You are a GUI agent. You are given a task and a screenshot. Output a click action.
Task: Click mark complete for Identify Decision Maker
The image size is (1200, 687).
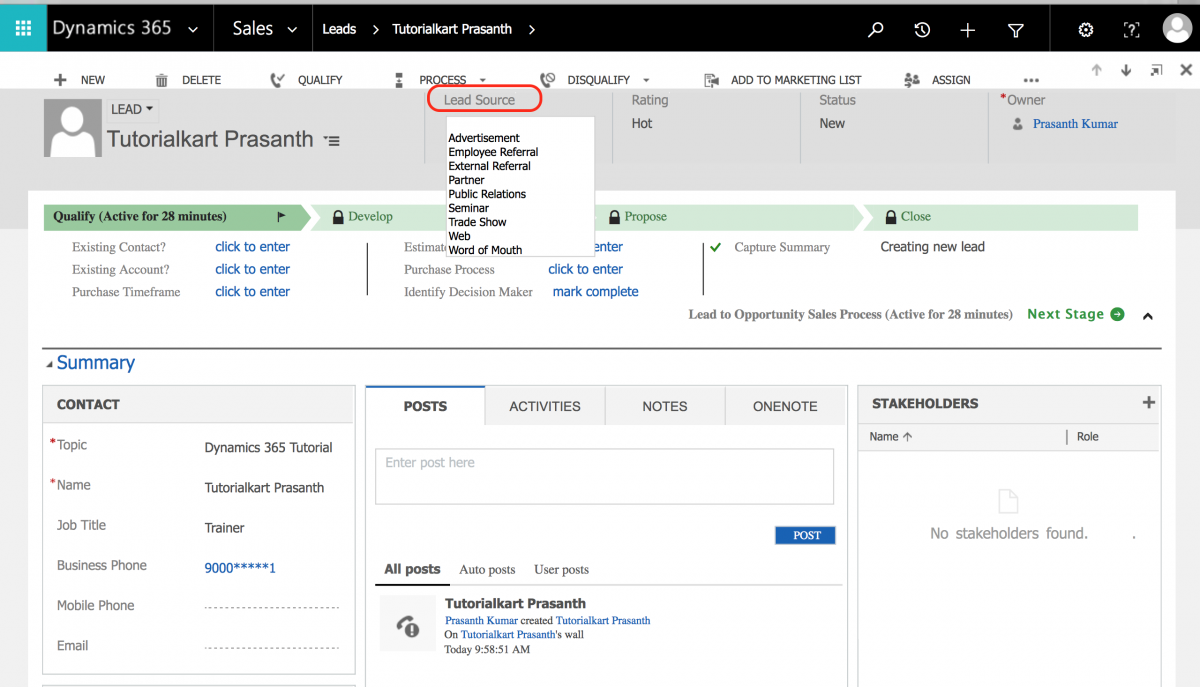point(595,292)
